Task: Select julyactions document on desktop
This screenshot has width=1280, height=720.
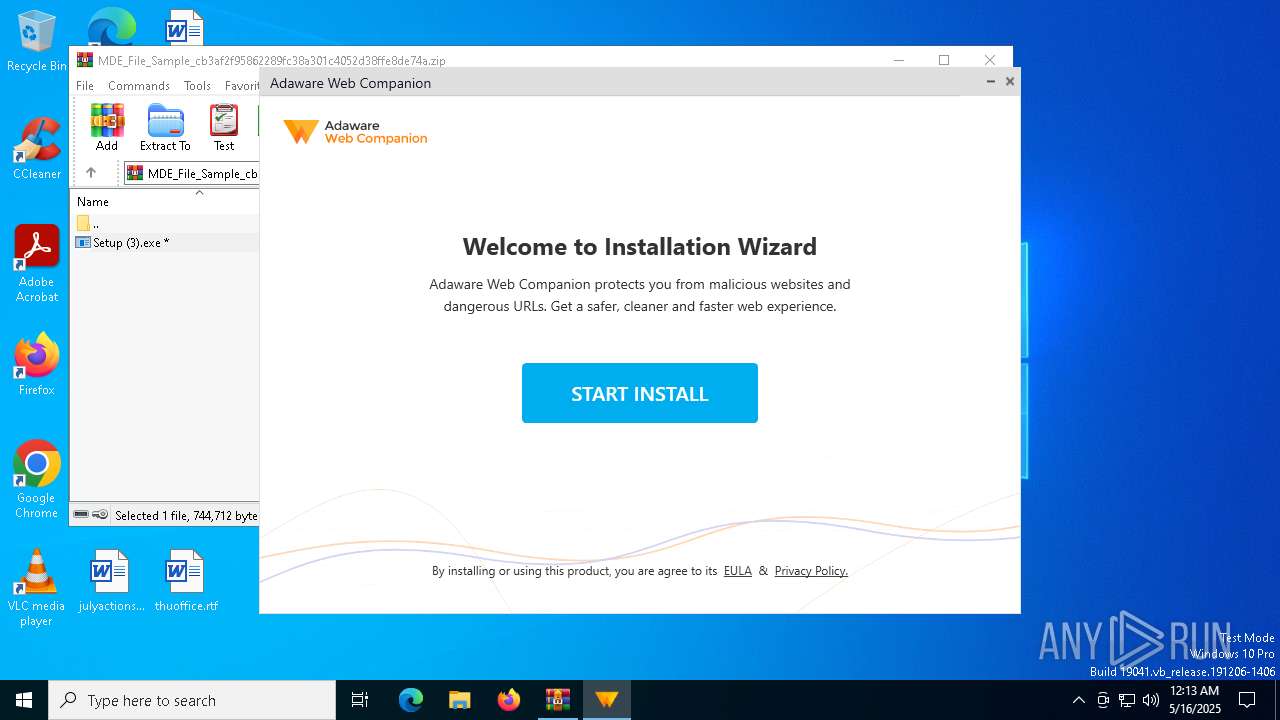Action: 111,581
